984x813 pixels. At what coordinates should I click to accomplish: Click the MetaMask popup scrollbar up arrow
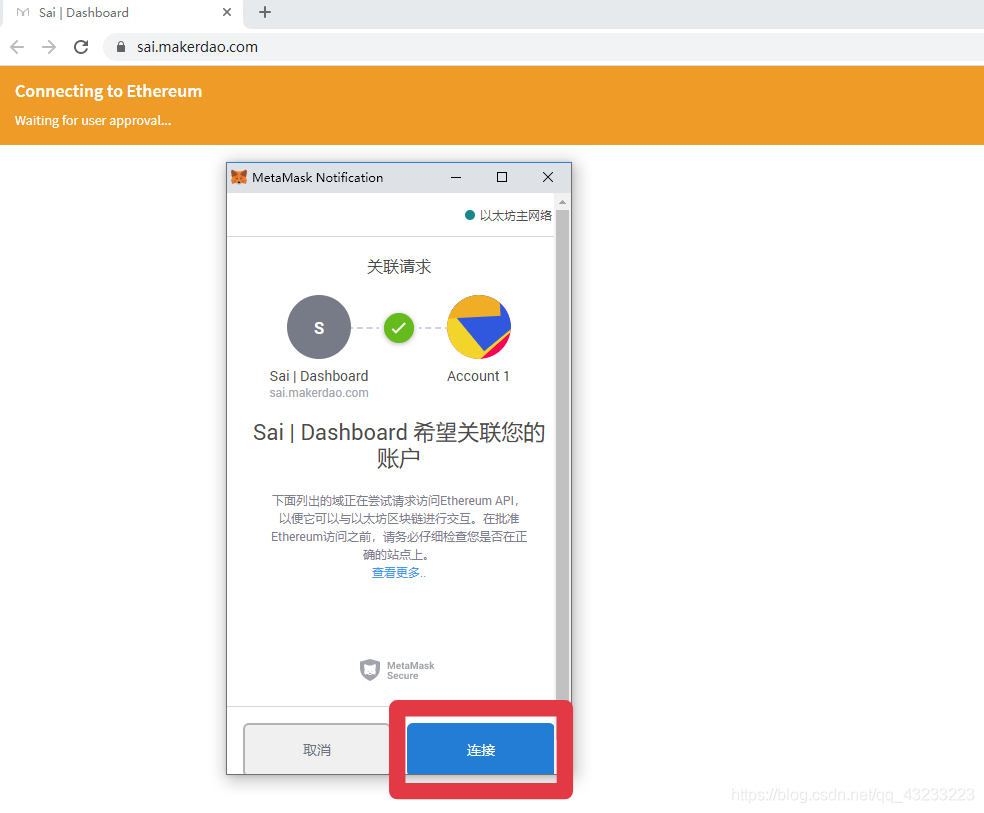click(x=563, y=202)
